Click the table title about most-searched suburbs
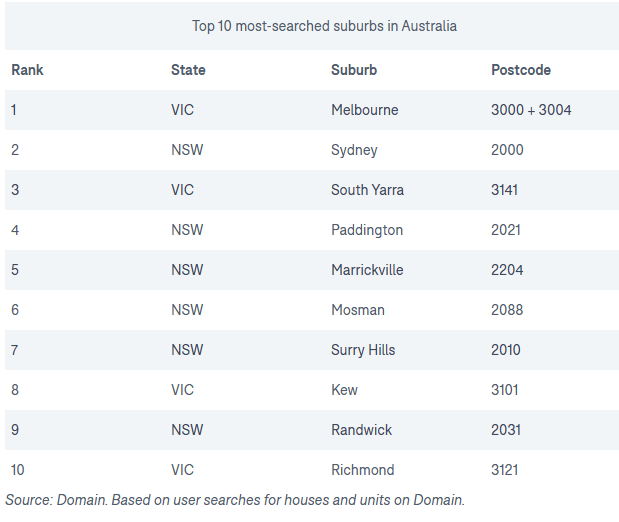The height and width of the screenshot is (522, 619). coord(324,26)
